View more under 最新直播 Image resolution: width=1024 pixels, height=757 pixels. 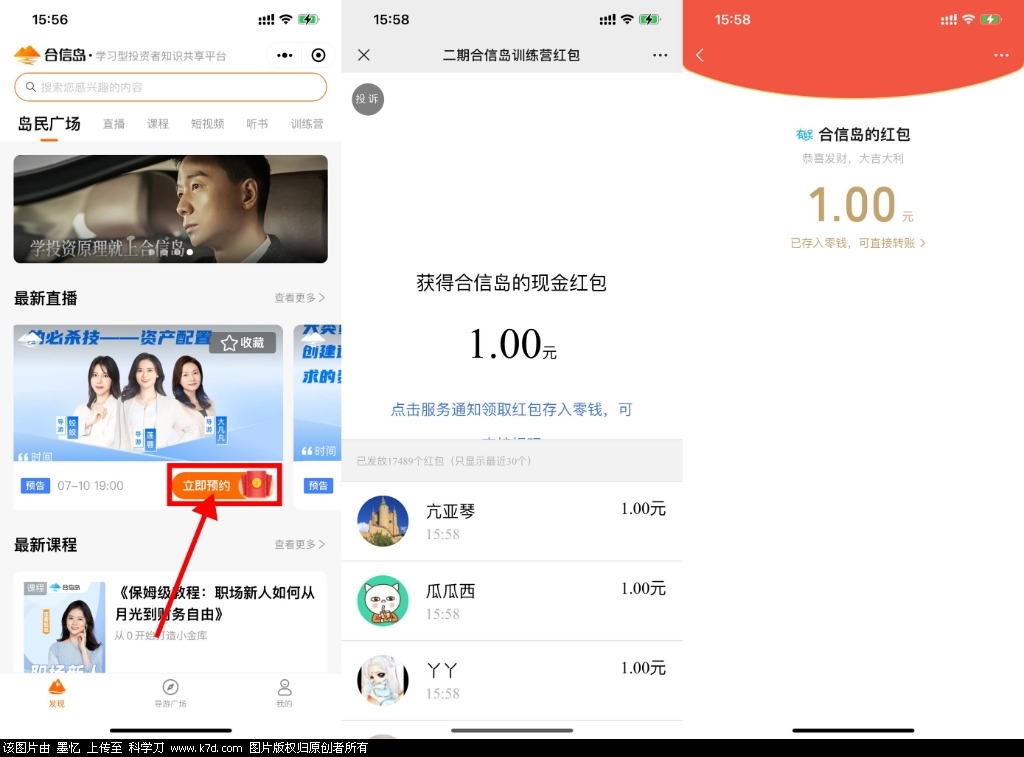(x=299, y=298)
